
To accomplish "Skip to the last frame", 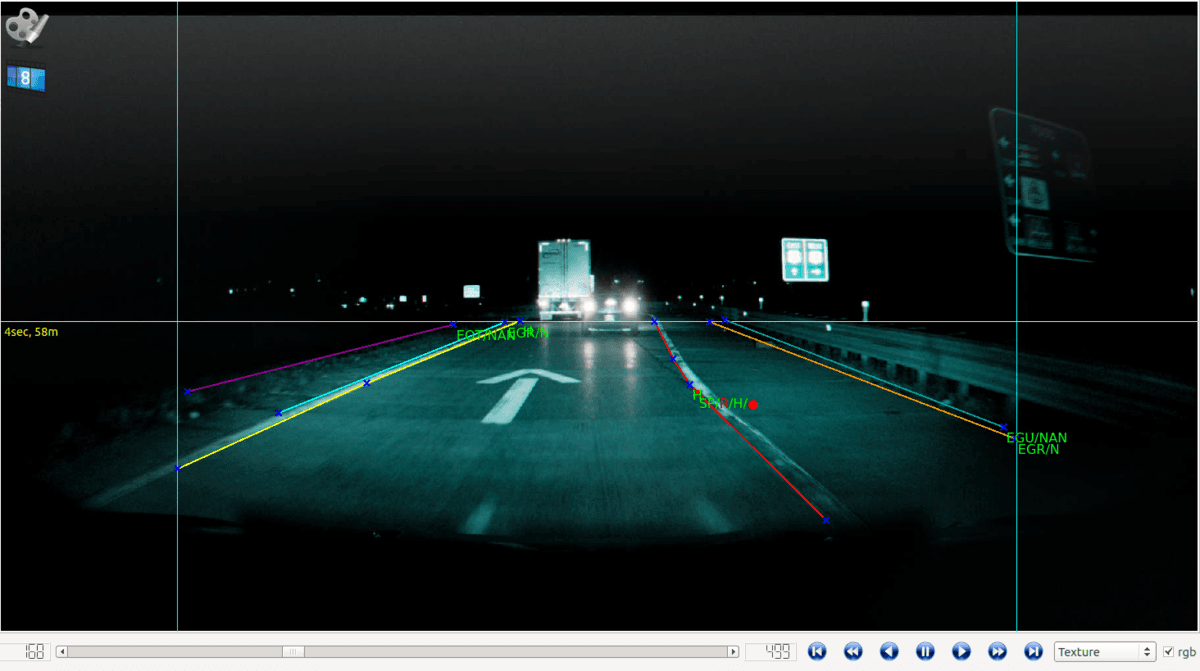I will (x=1034, y=651).
